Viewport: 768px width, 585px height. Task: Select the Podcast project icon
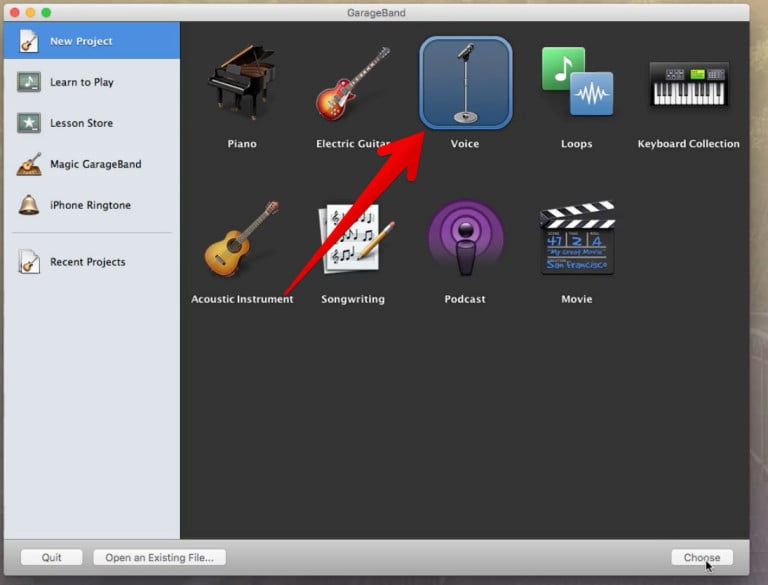(x=465, y=238)
